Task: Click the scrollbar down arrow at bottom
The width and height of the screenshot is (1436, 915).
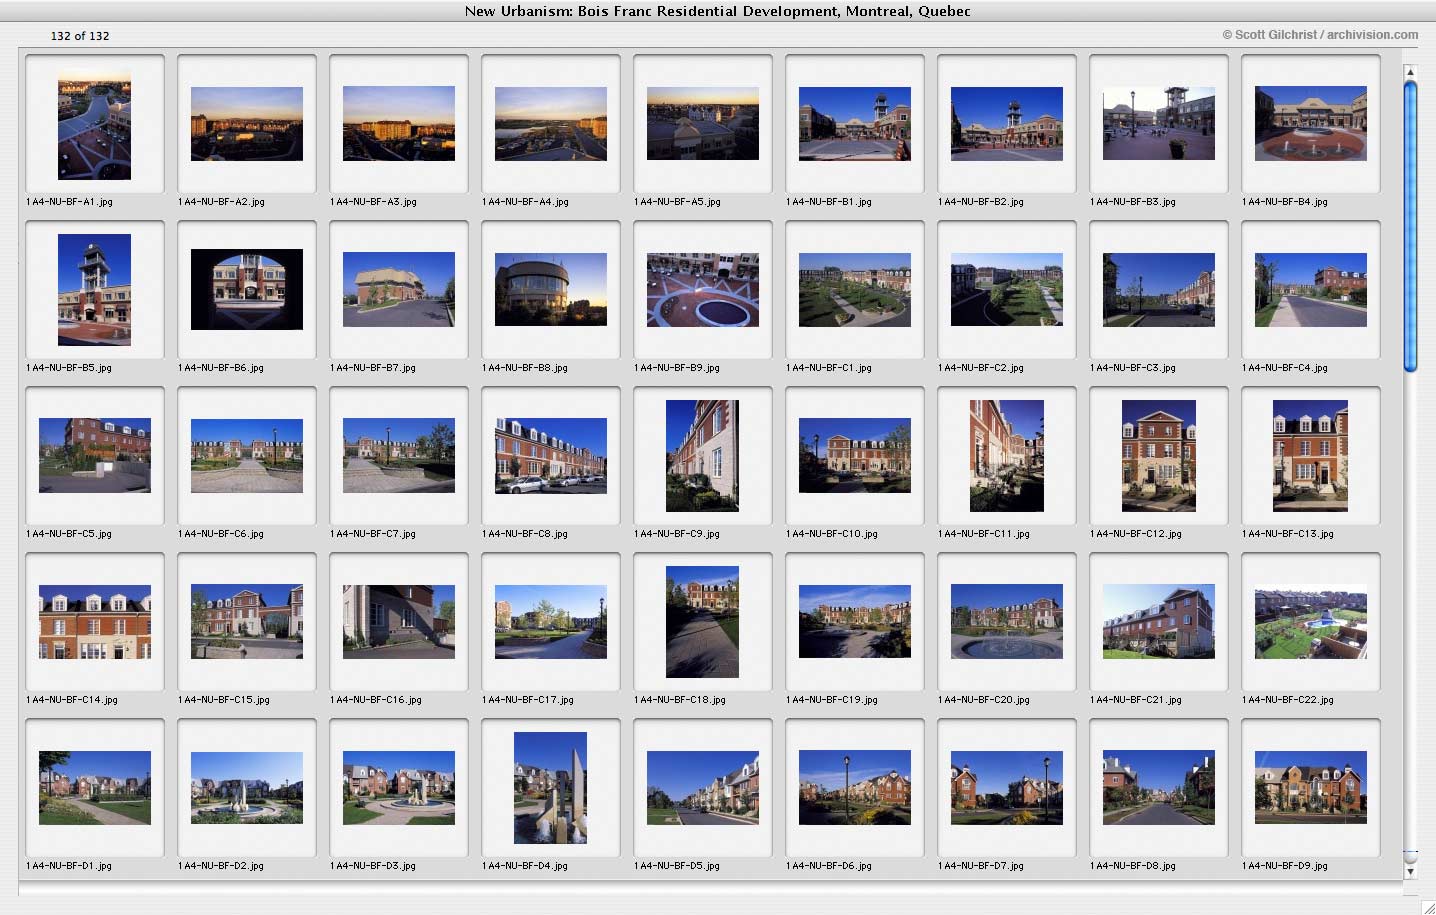Action: click(1410, 872)
